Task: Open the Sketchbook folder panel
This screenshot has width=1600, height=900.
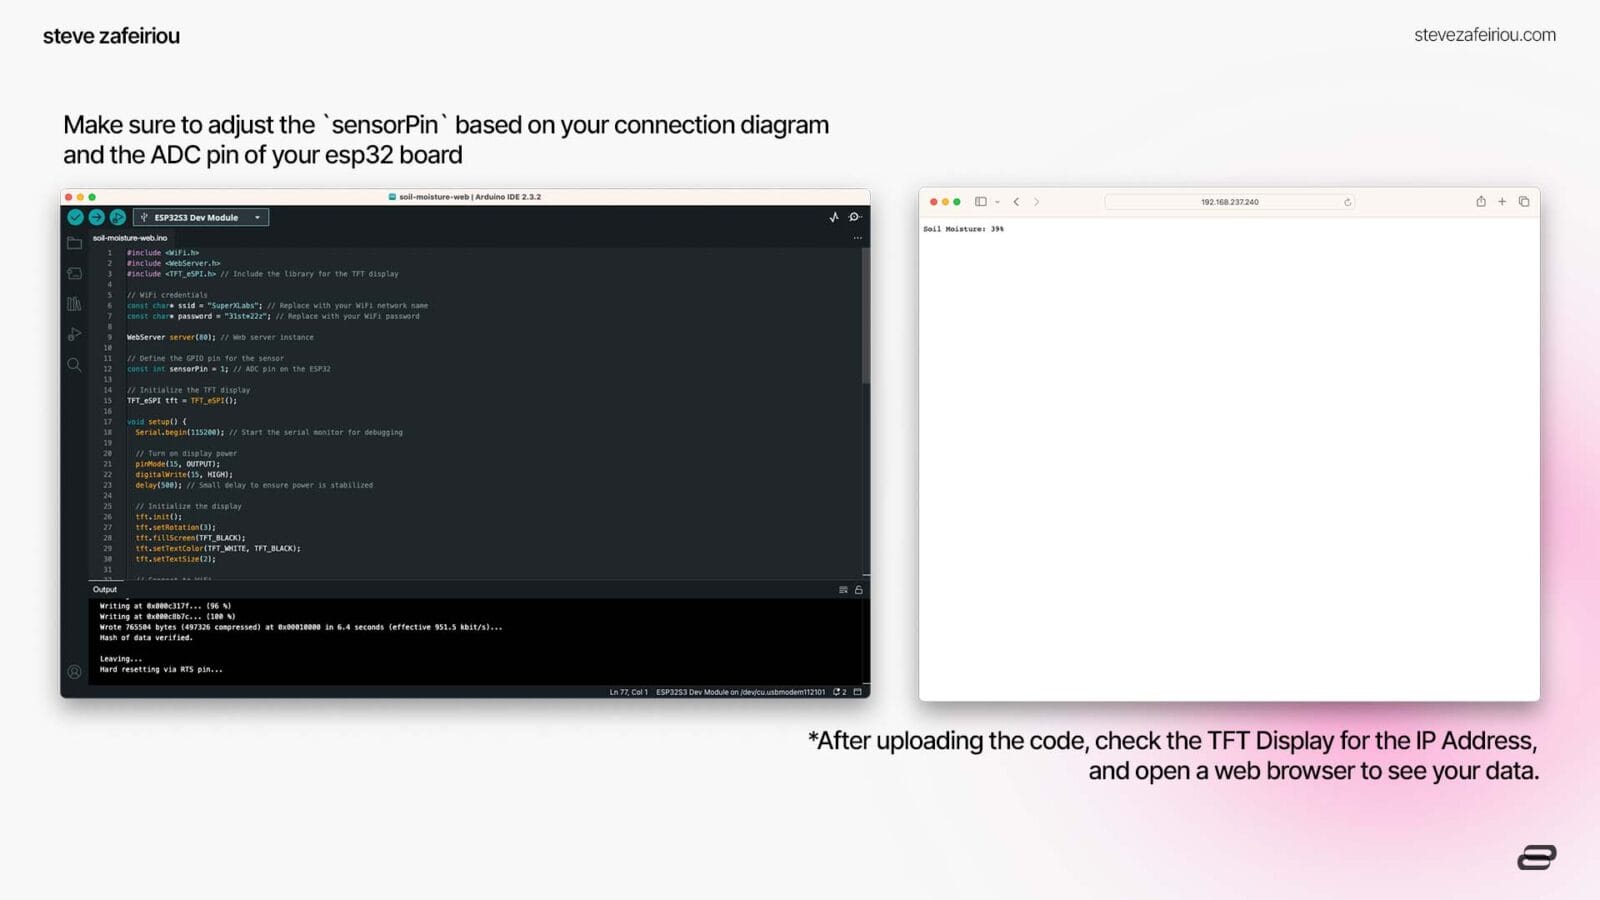Action: tap(74, 243)
